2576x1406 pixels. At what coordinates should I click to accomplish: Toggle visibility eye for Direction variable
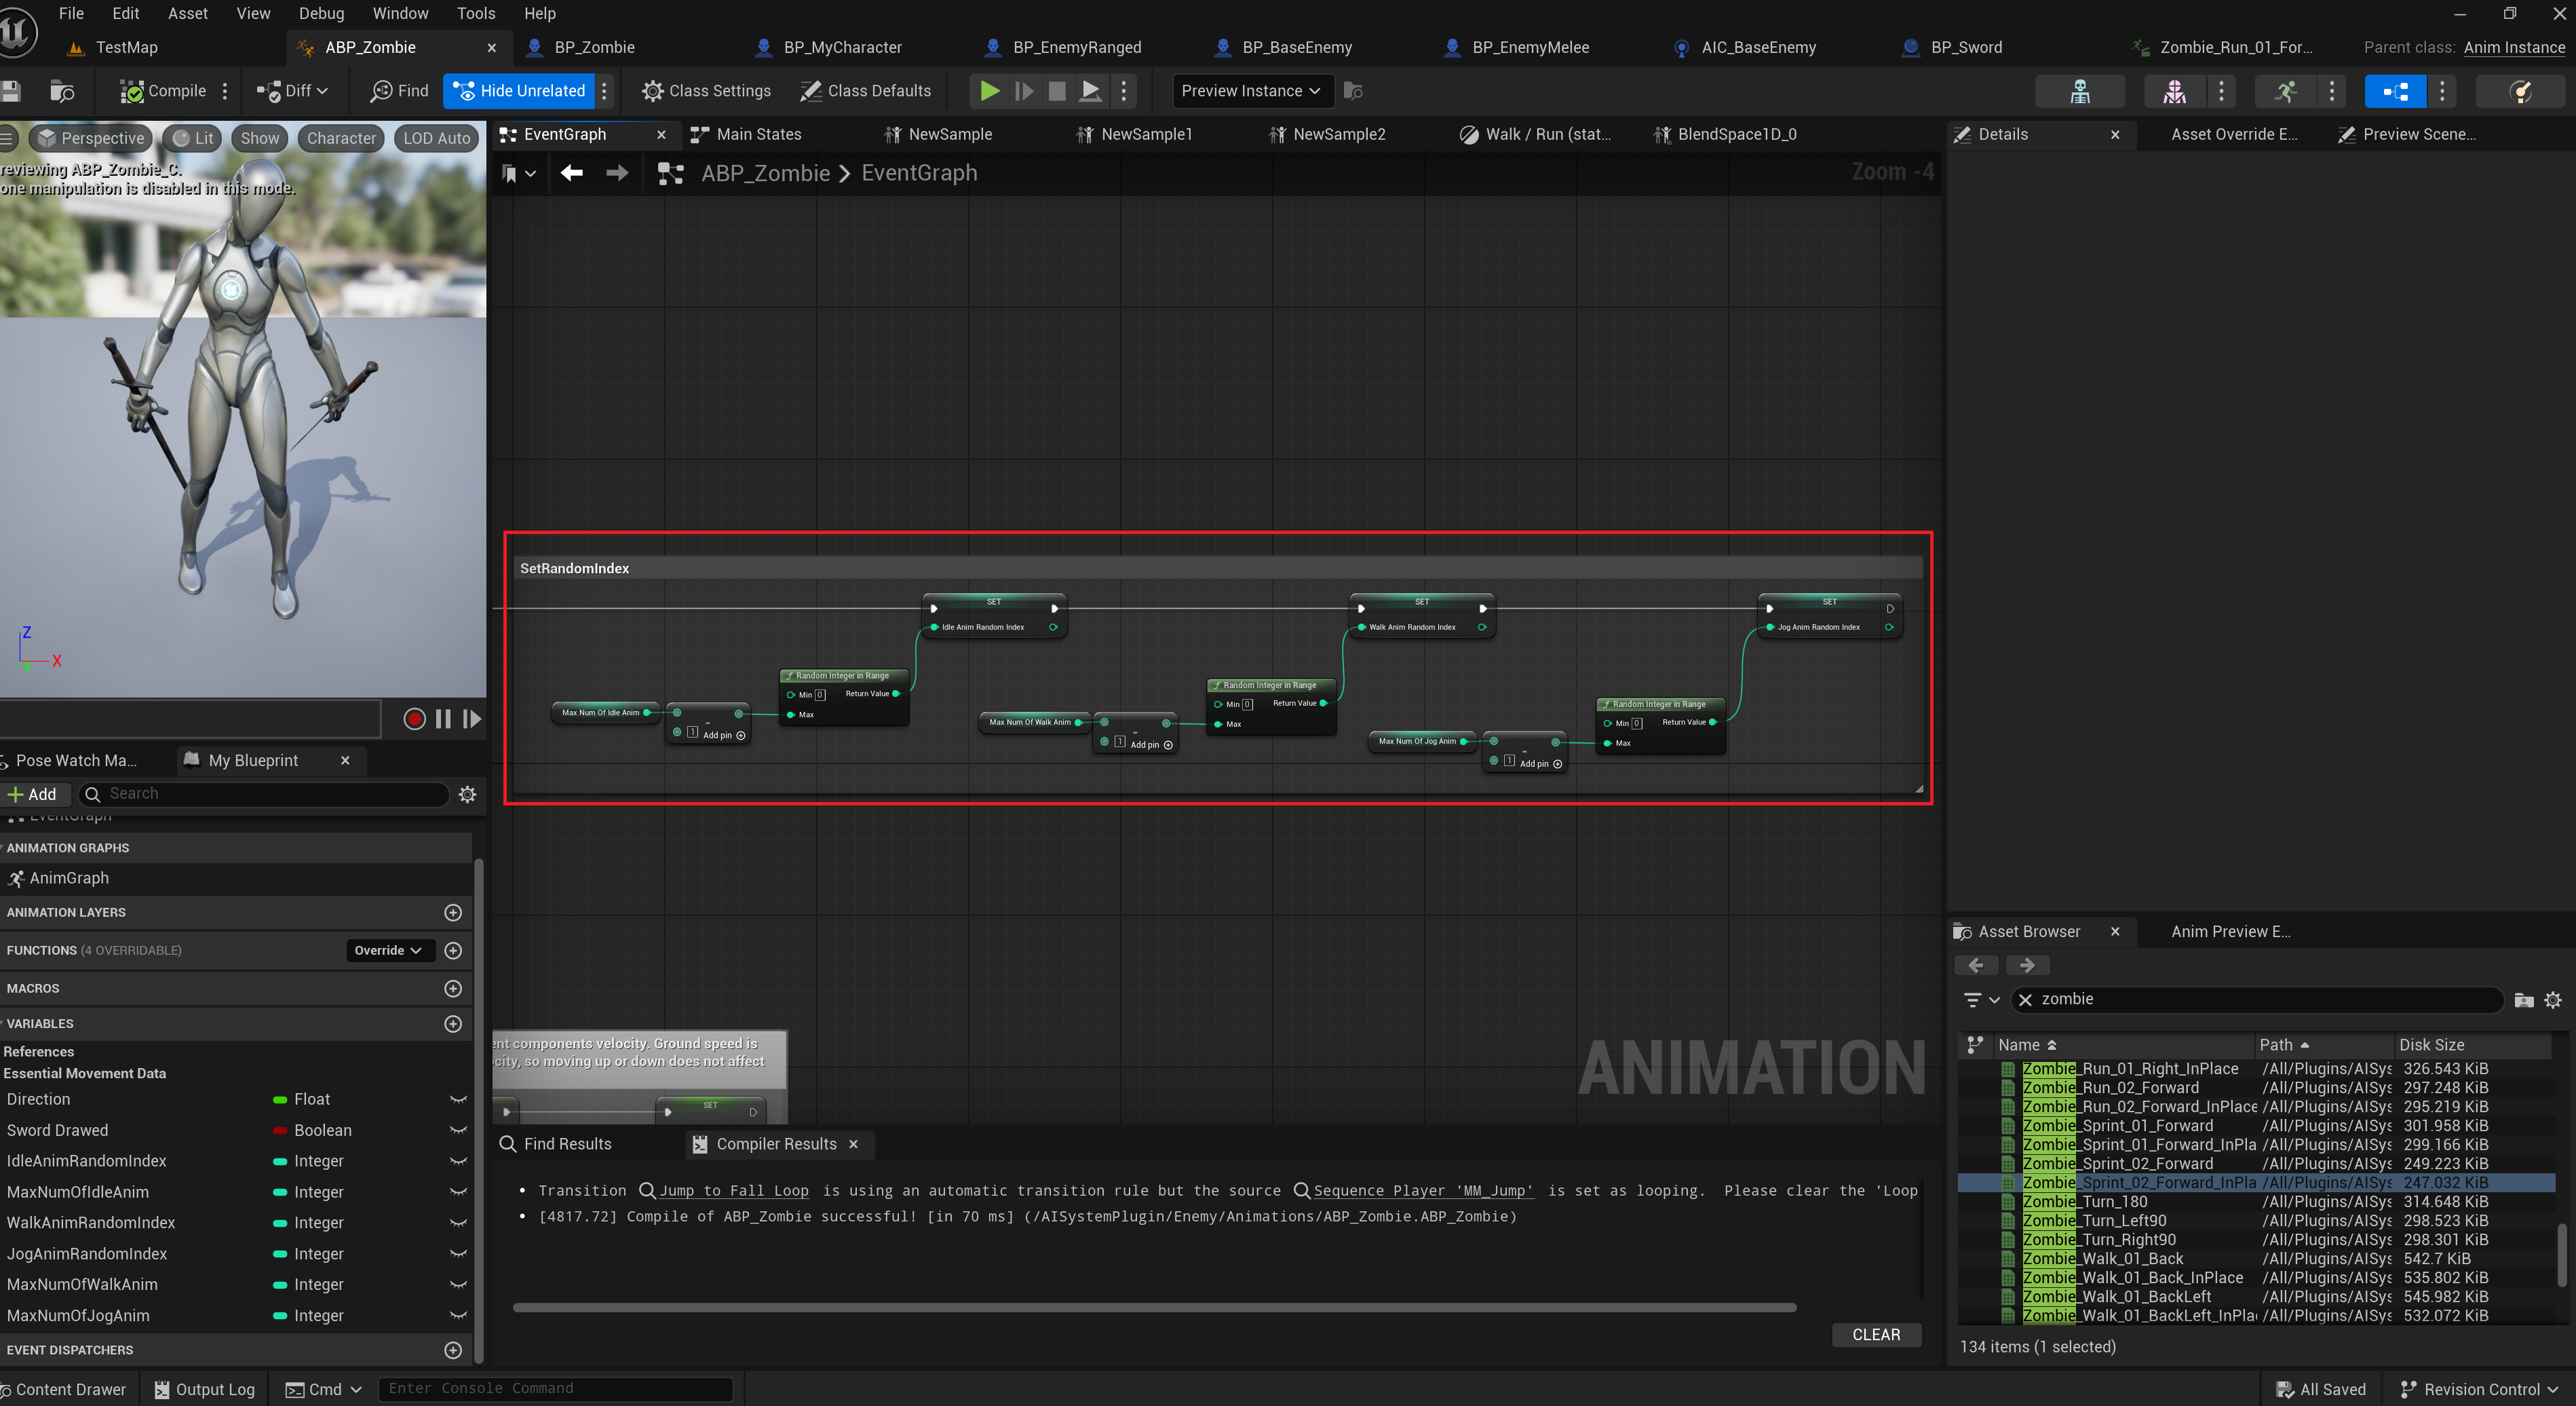(x=458, y=1099)
